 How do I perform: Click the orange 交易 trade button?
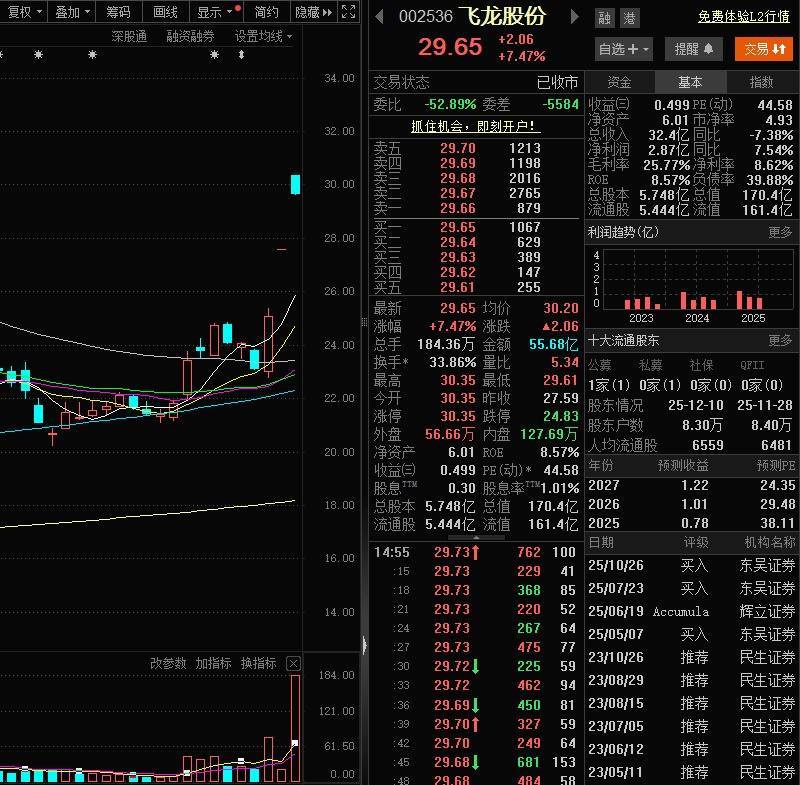[x=764, y=48]
